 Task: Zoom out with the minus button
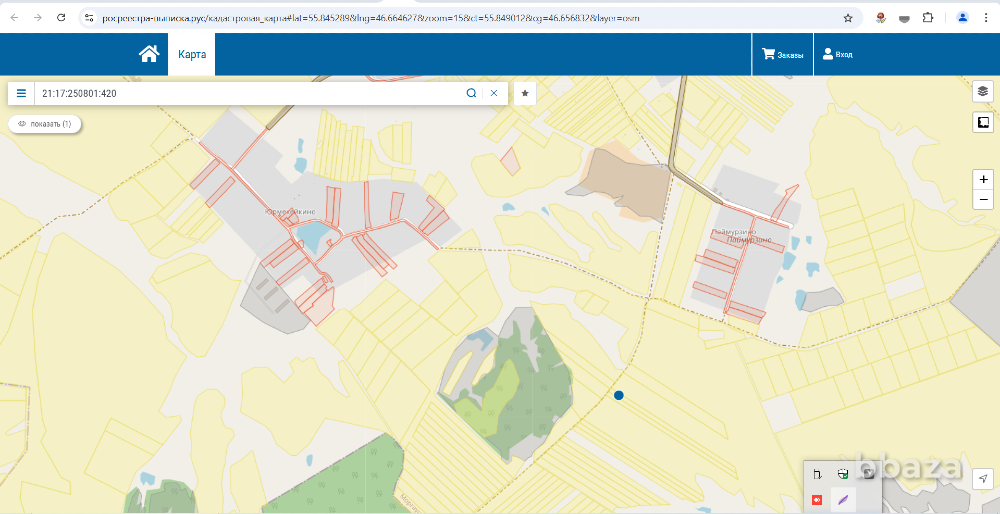pos(984,199)
